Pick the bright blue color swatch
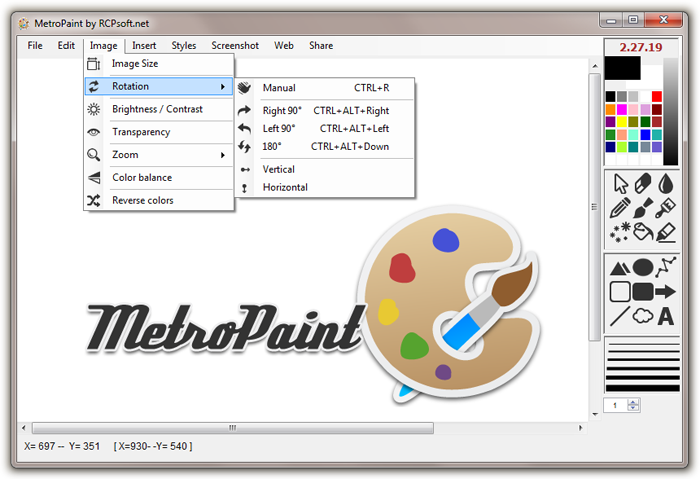 point(645,134)
